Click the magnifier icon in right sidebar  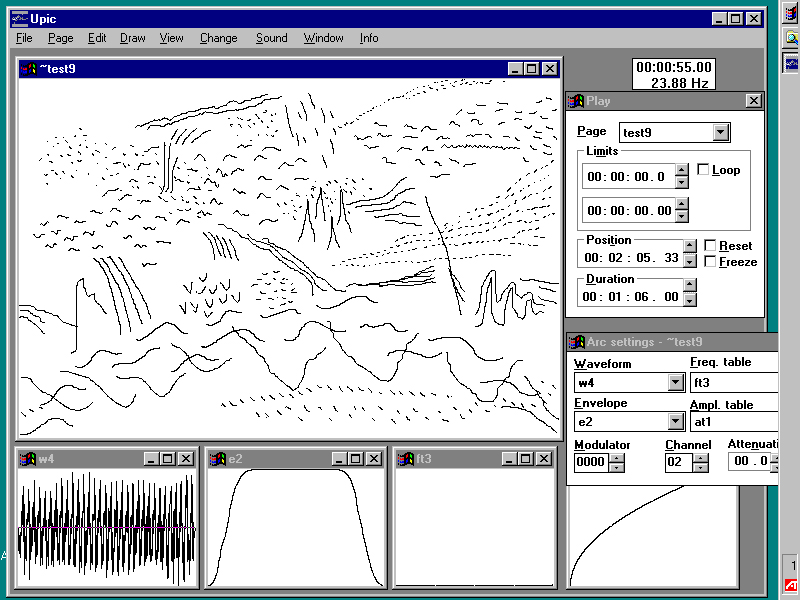tap(791, 38)
